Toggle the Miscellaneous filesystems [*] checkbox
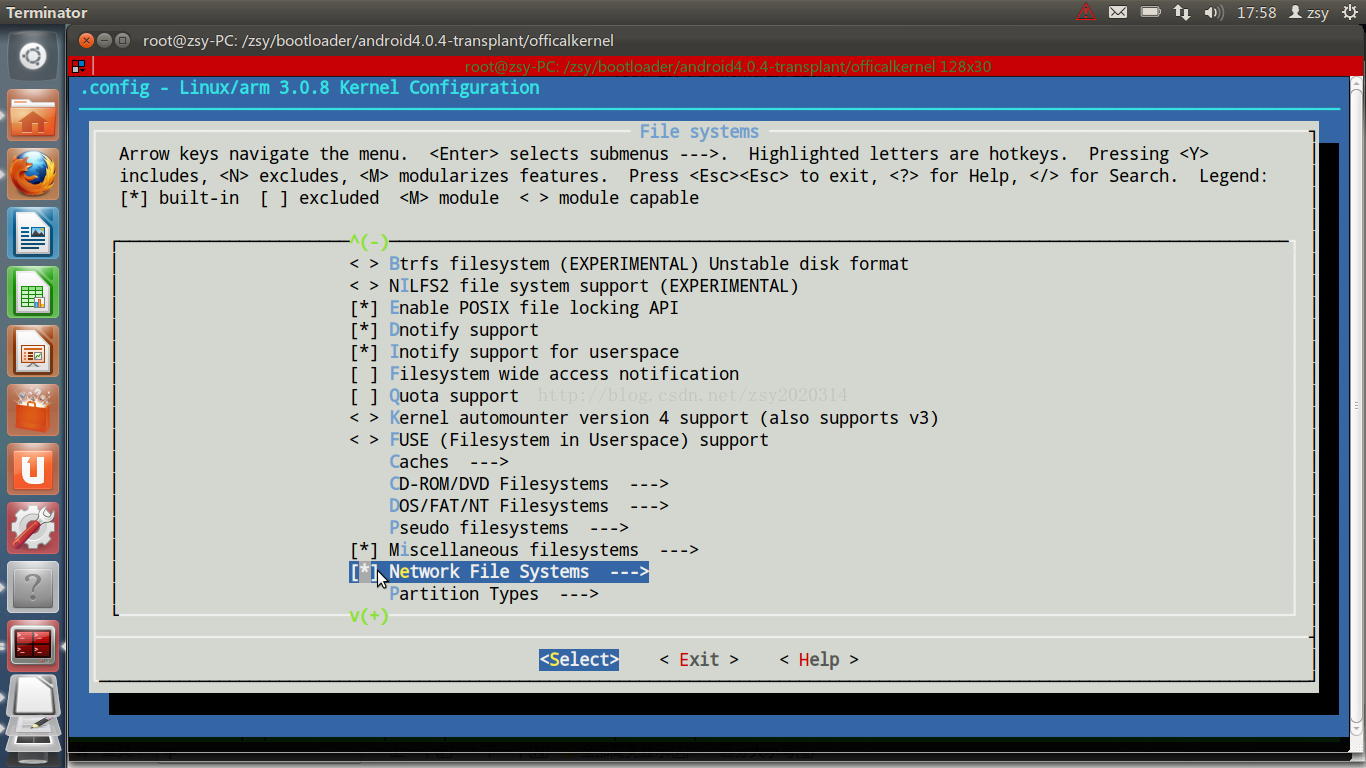The width and height of the screenshot is (1366, 768). (x=364, y=550)
